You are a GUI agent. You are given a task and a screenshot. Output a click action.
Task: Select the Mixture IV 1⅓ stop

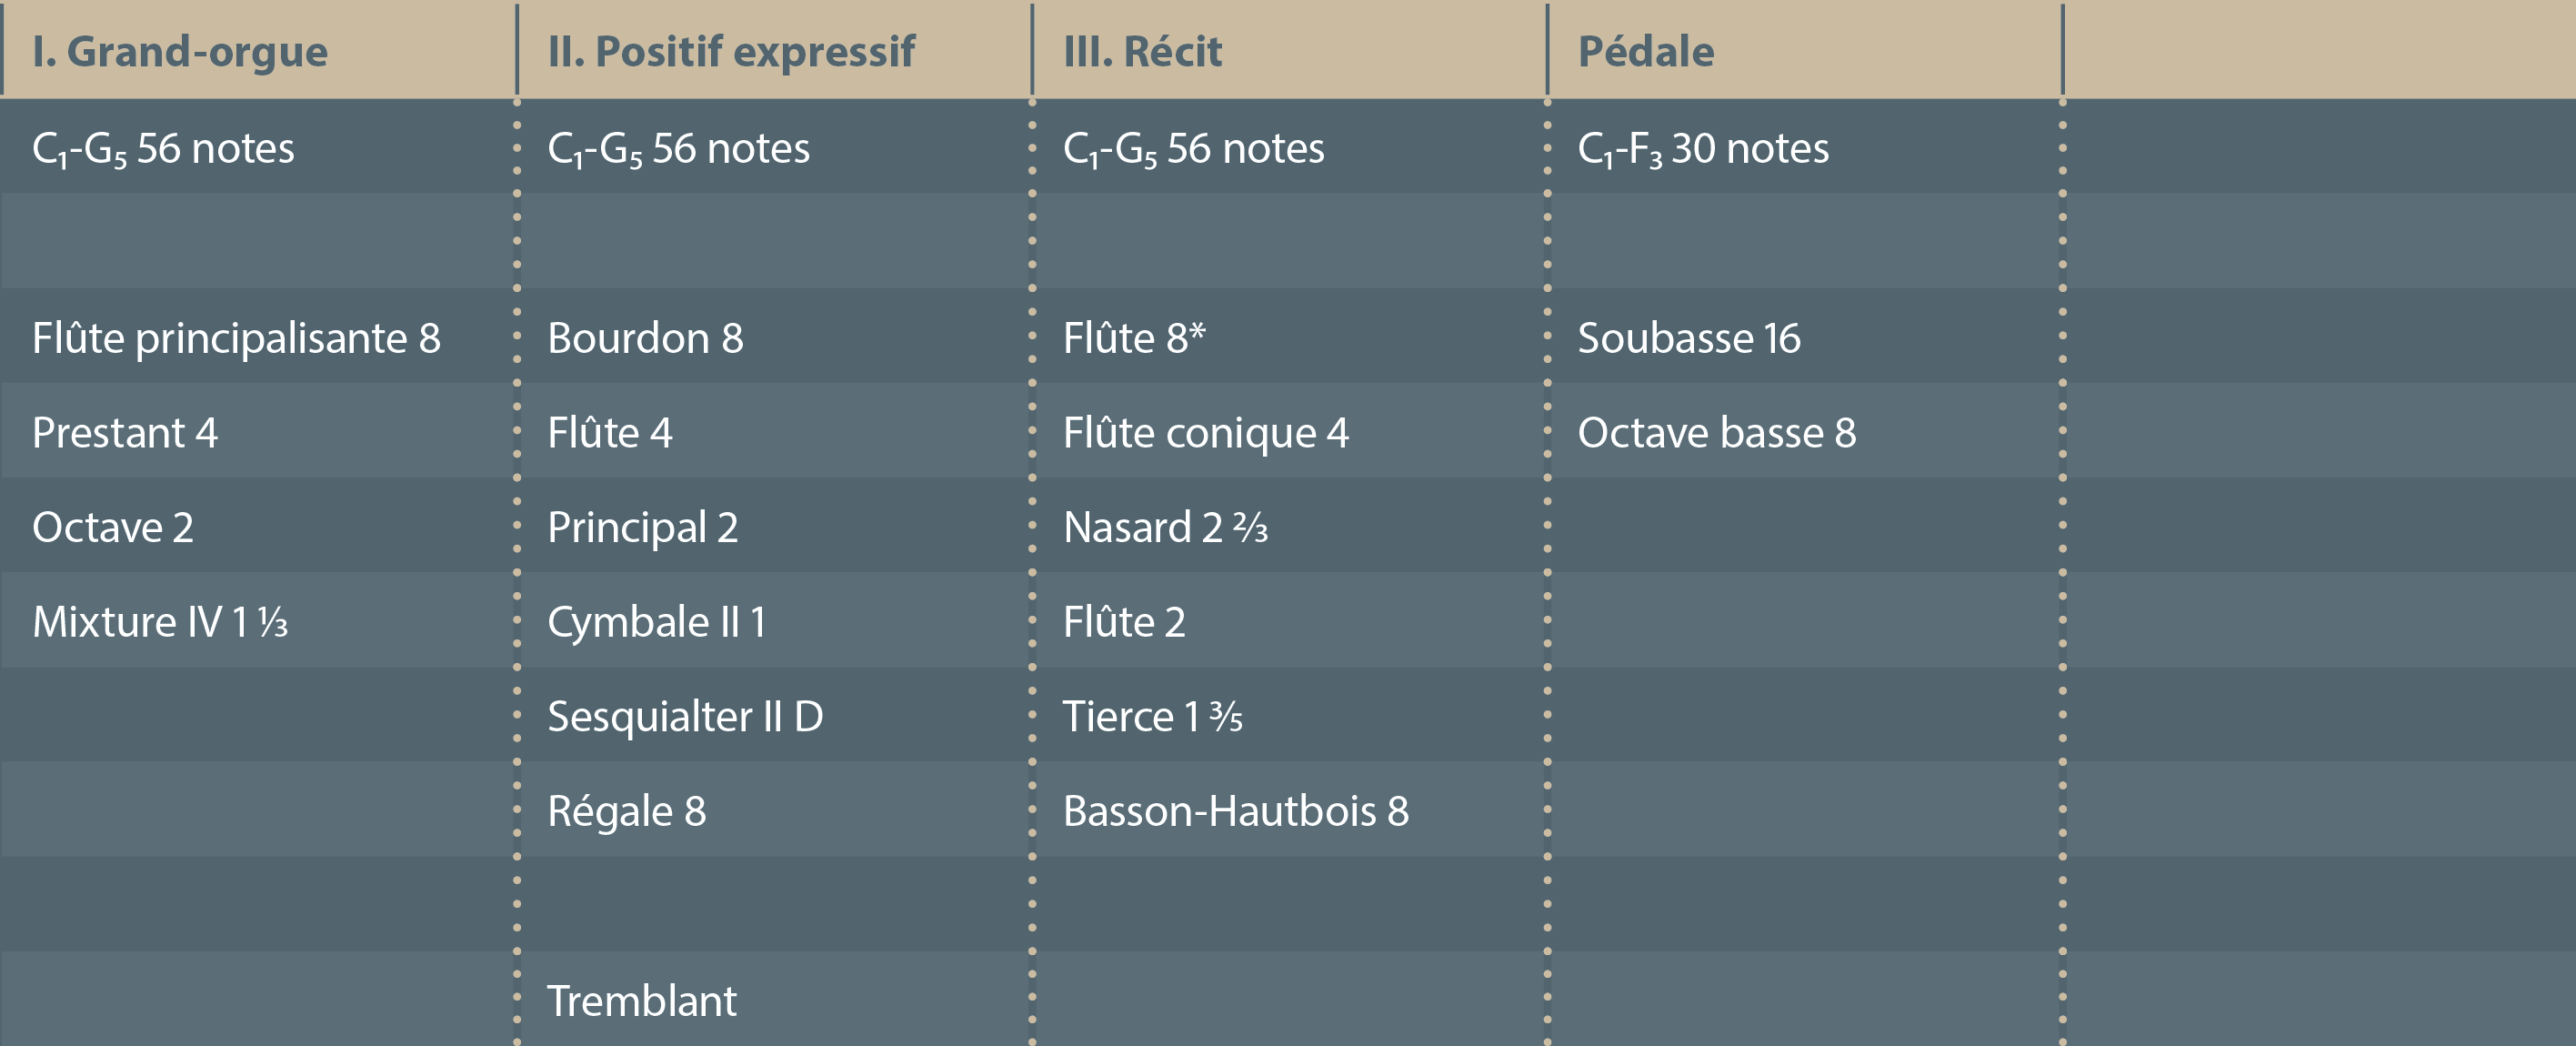[160, 622]
